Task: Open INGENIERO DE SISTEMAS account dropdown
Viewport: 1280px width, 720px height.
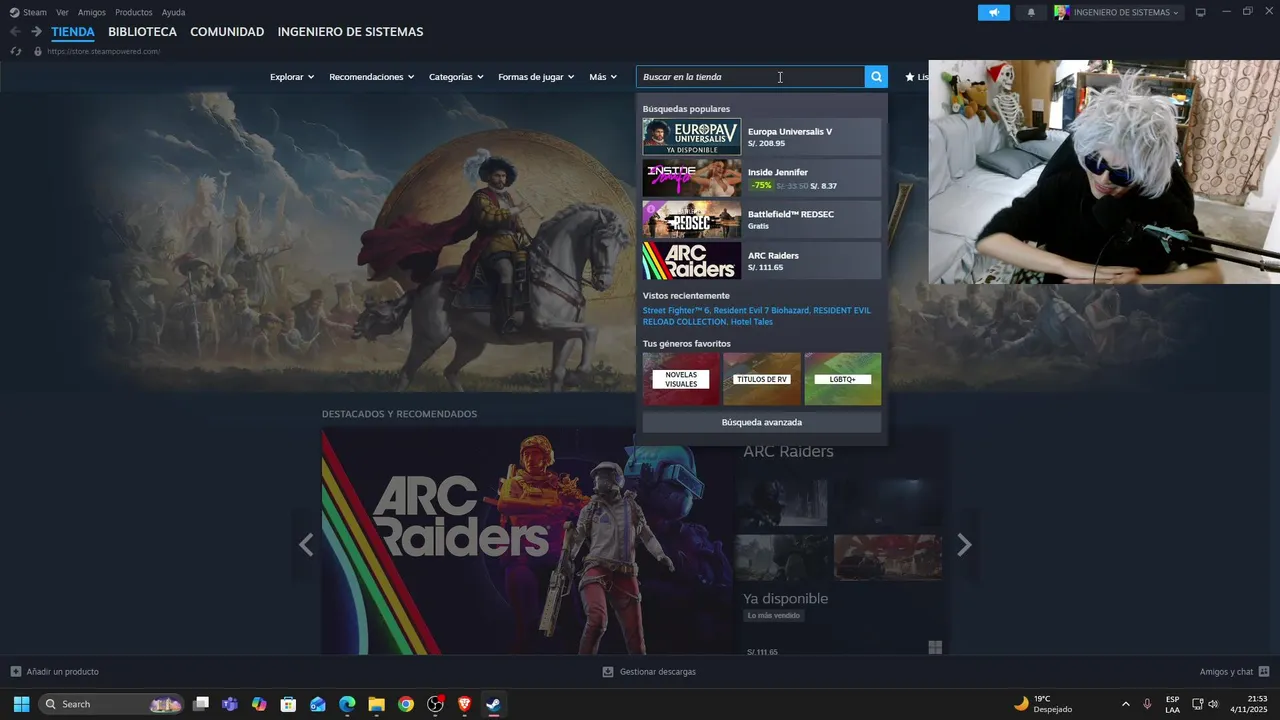Action: pos(1118,12)
